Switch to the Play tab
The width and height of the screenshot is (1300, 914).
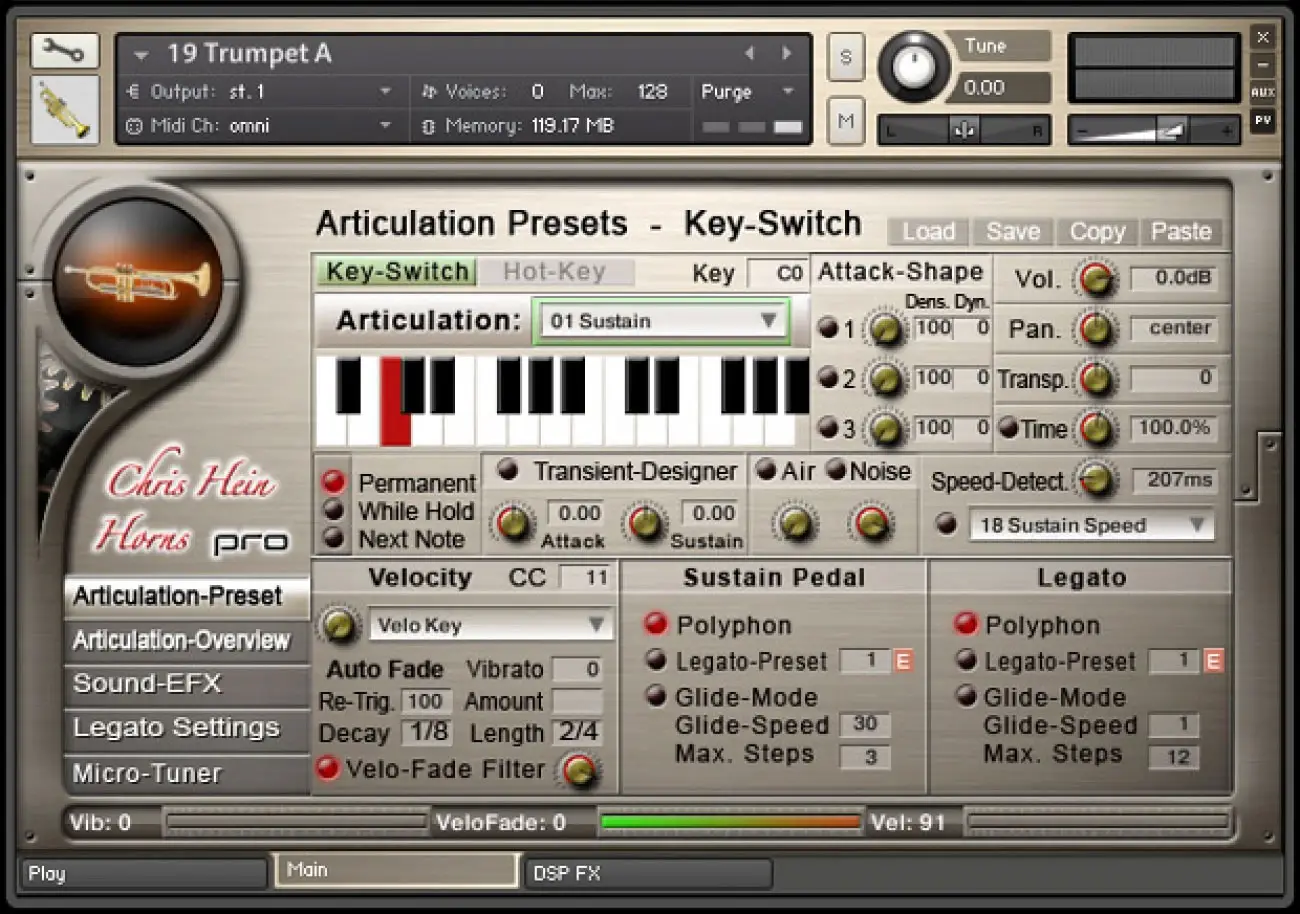click(x=144, y=873)
